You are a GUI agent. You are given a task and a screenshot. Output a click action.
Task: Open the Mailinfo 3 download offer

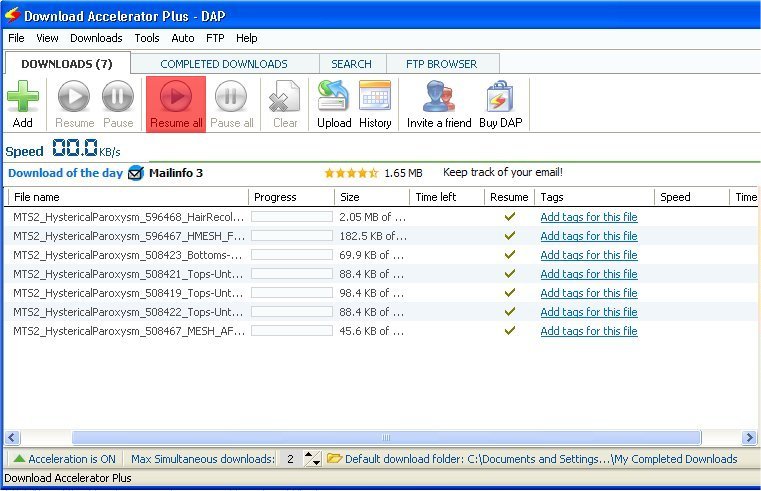176,173
